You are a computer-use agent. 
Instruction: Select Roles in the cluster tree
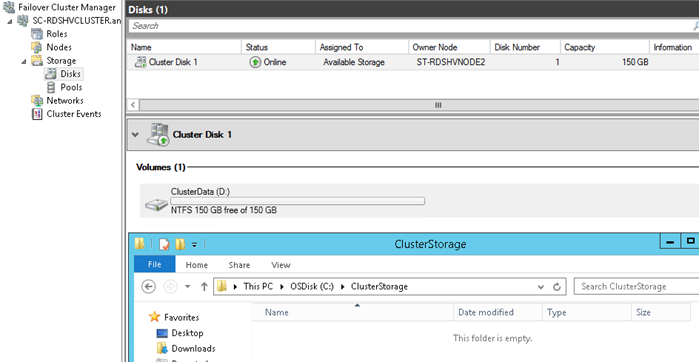coord(57,34)
